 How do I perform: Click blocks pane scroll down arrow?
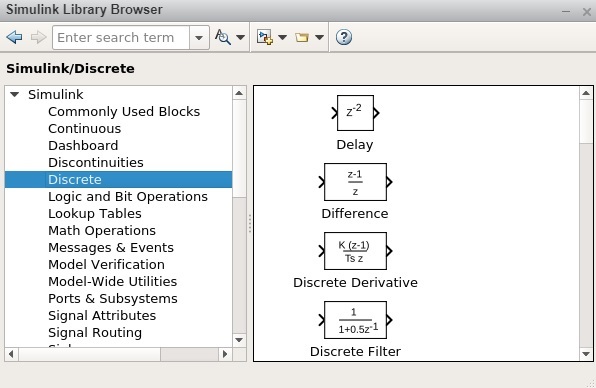pos(586,354)
